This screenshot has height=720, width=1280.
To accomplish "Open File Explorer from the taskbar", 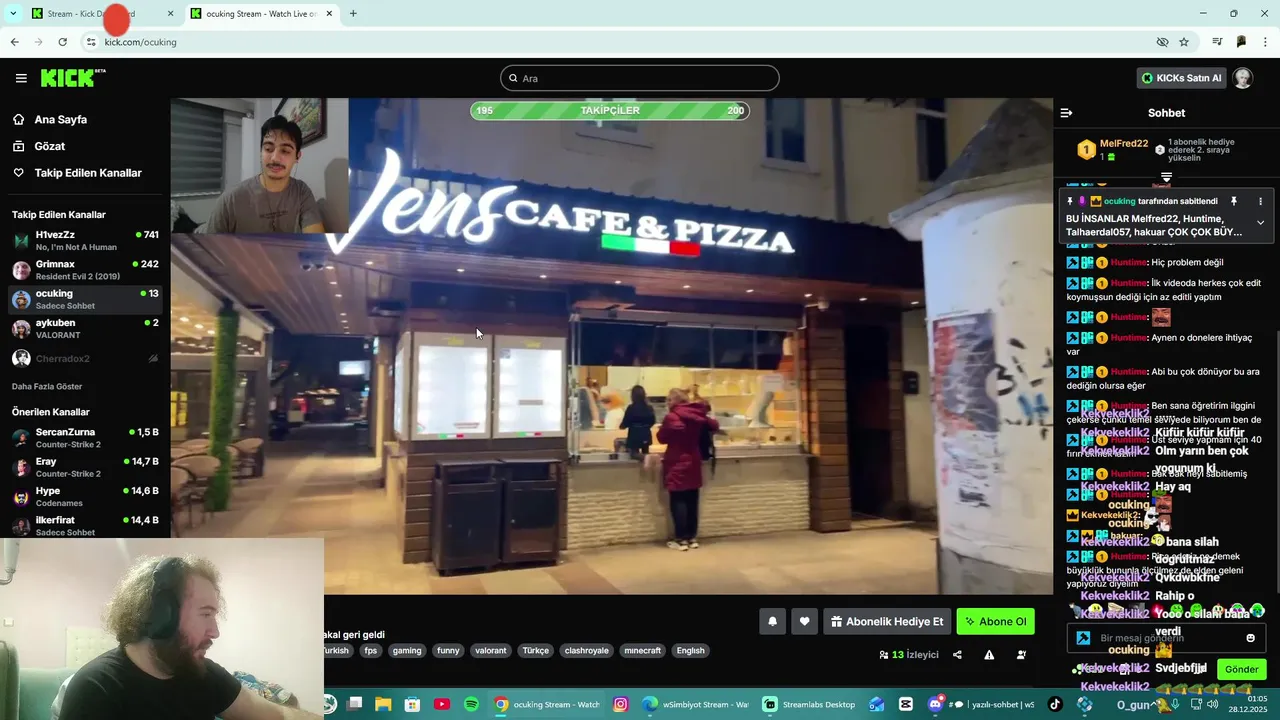I will [x=383, y=704].
